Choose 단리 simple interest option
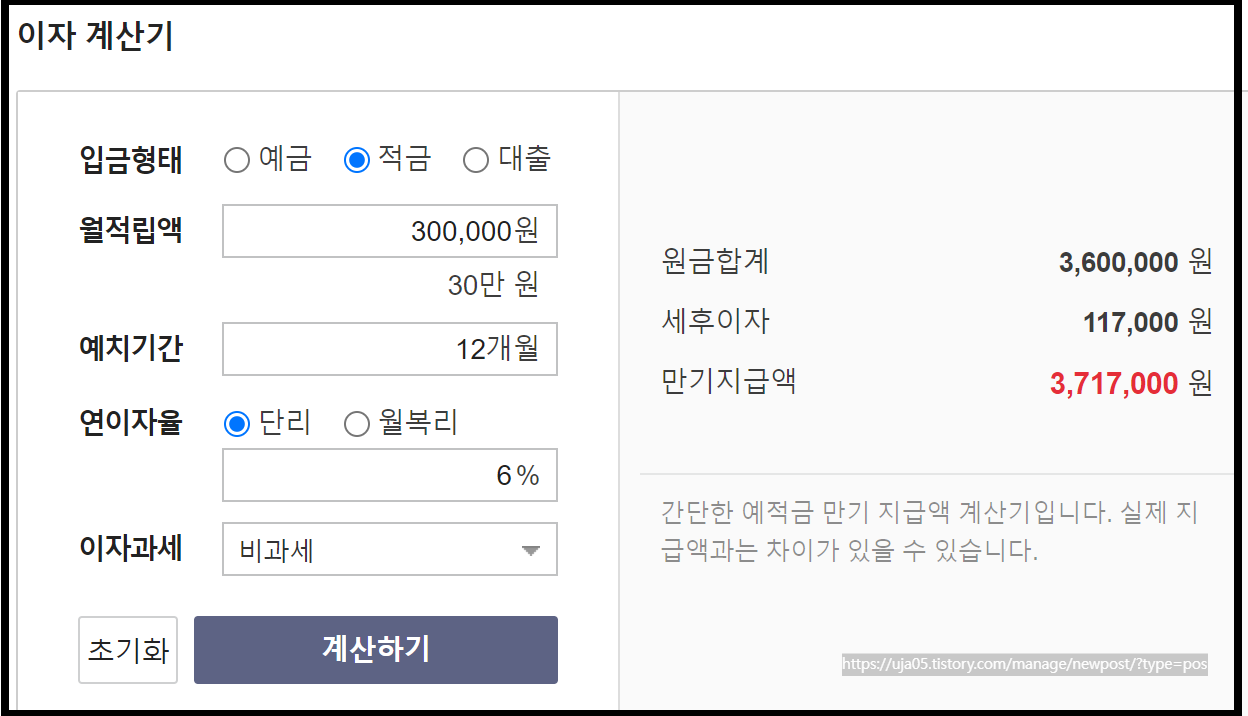Screen dimensions: 1248x716 235,423
